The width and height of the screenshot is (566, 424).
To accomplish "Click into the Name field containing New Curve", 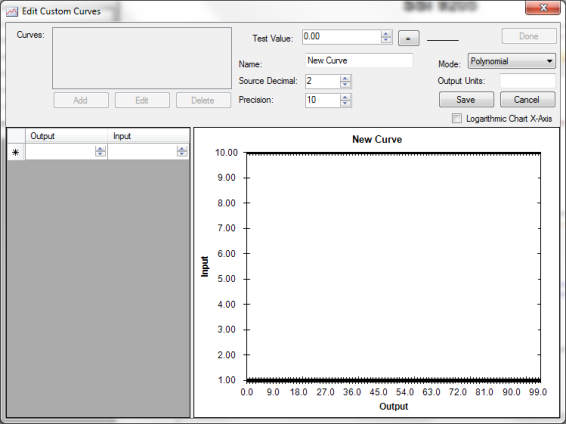I will 359,61.
